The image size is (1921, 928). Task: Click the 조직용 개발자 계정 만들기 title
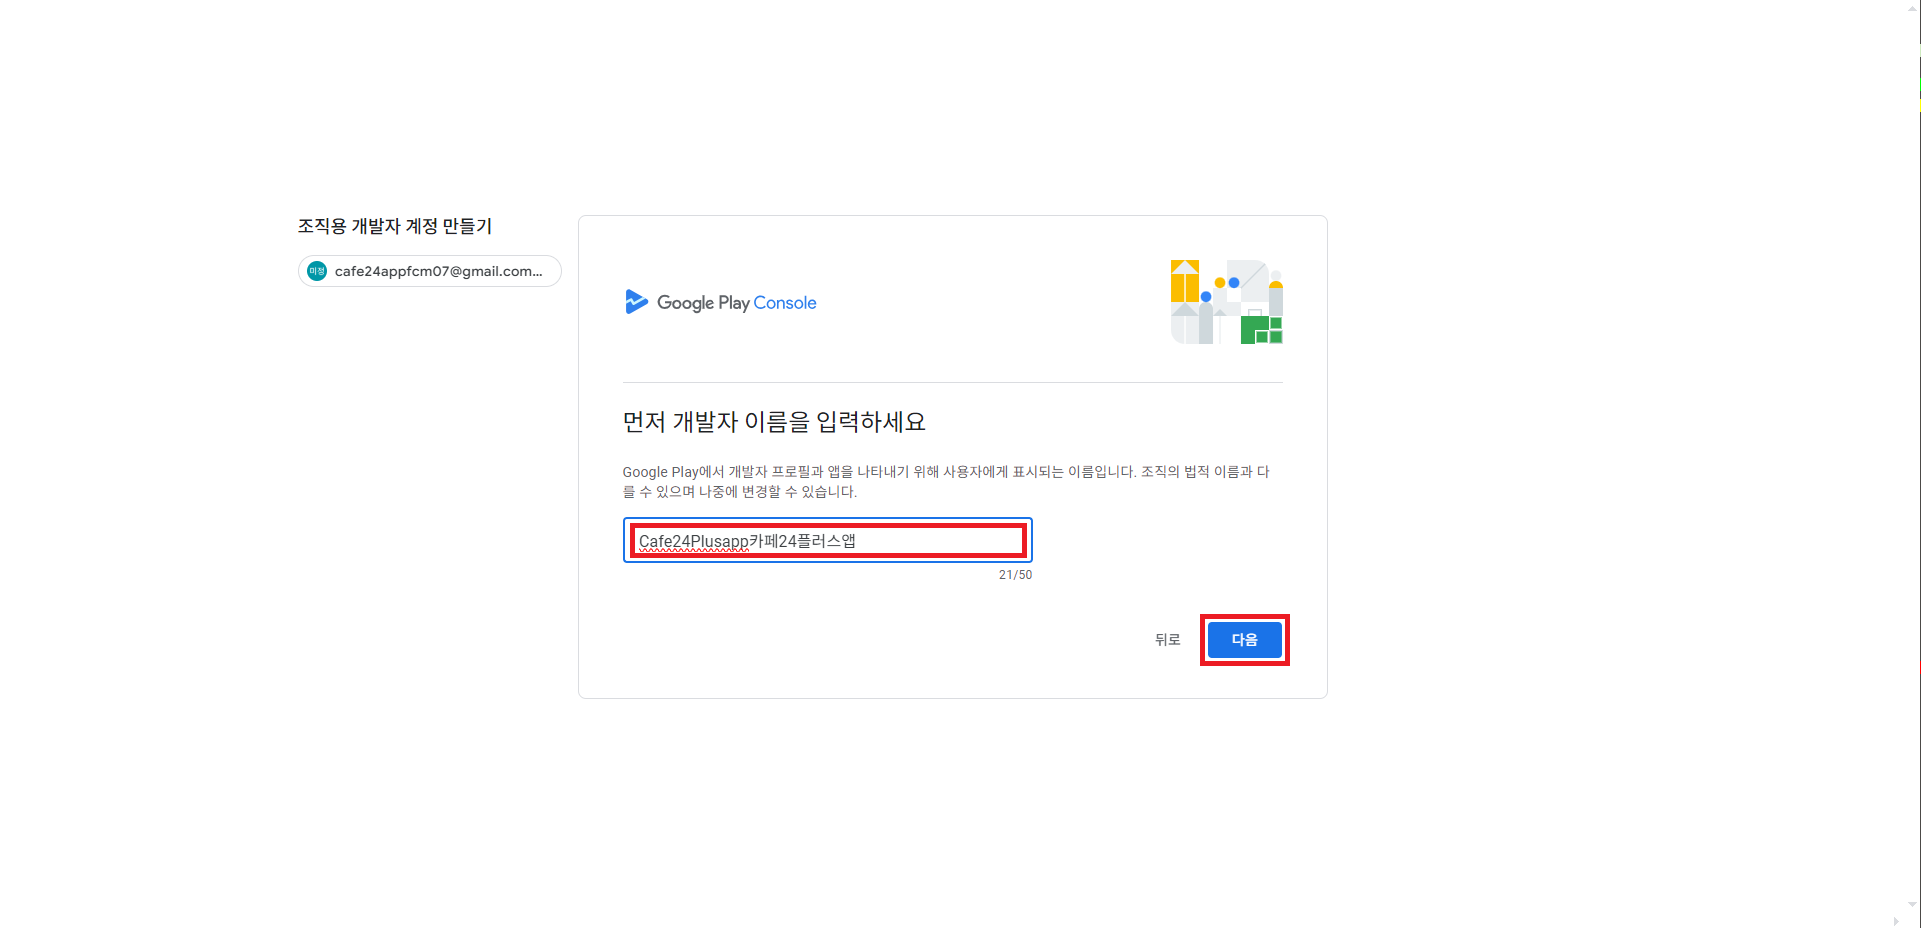(395, 226)
